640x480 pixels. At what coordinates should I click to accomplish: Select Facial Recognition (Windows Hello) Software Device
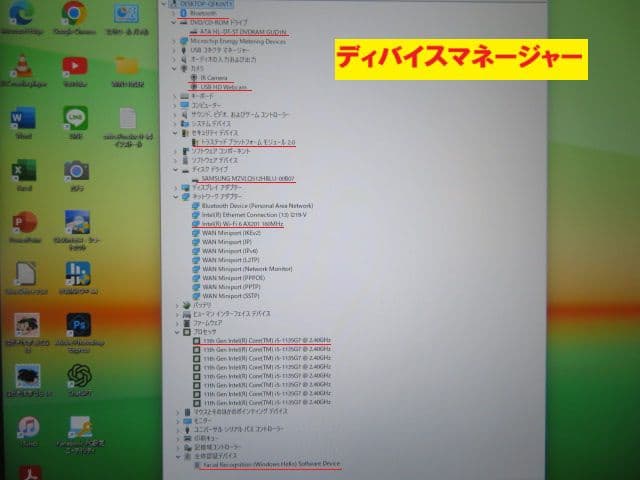coord(267,464)
